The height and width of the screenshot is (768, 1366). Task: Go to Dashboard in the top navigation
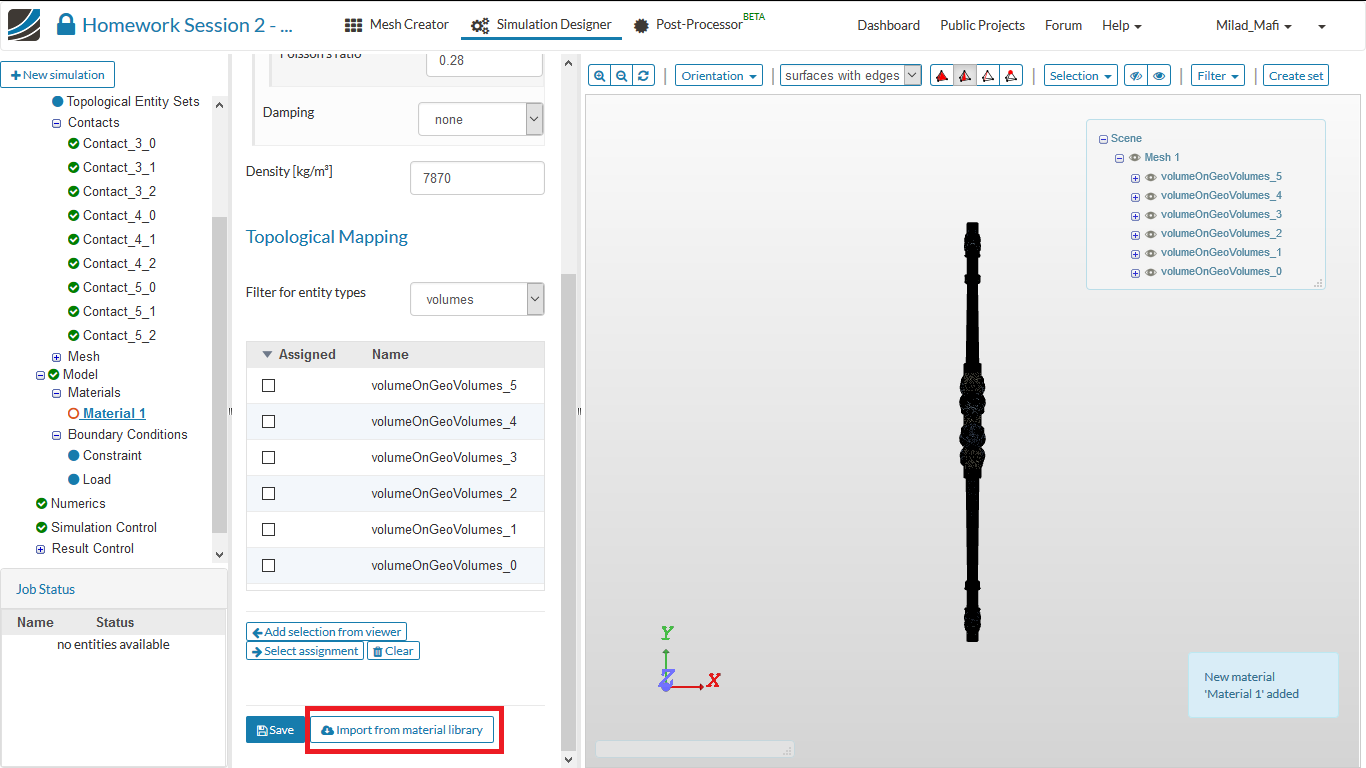pyautogui.click(x=888, y=25)
